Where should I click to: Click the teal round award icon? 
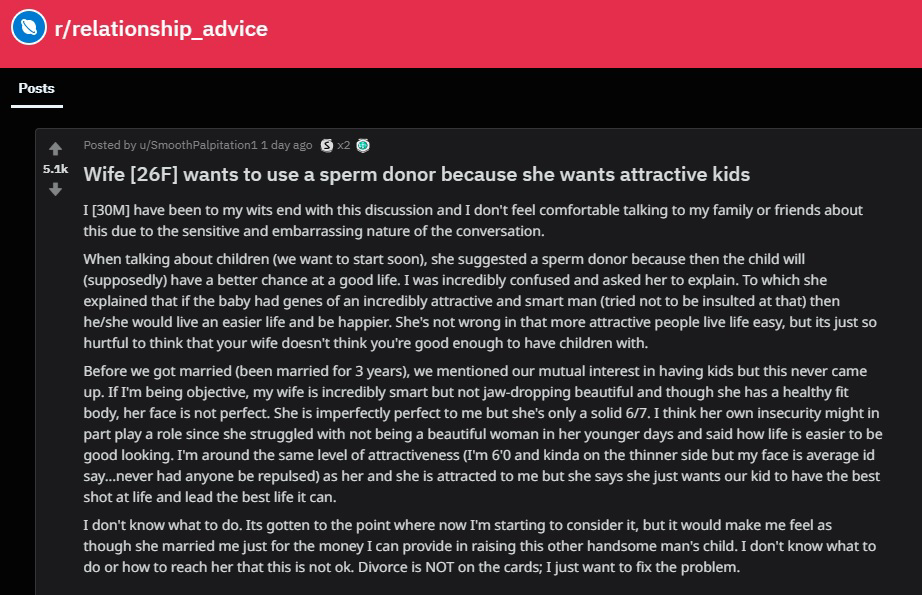tap(363, 145)
